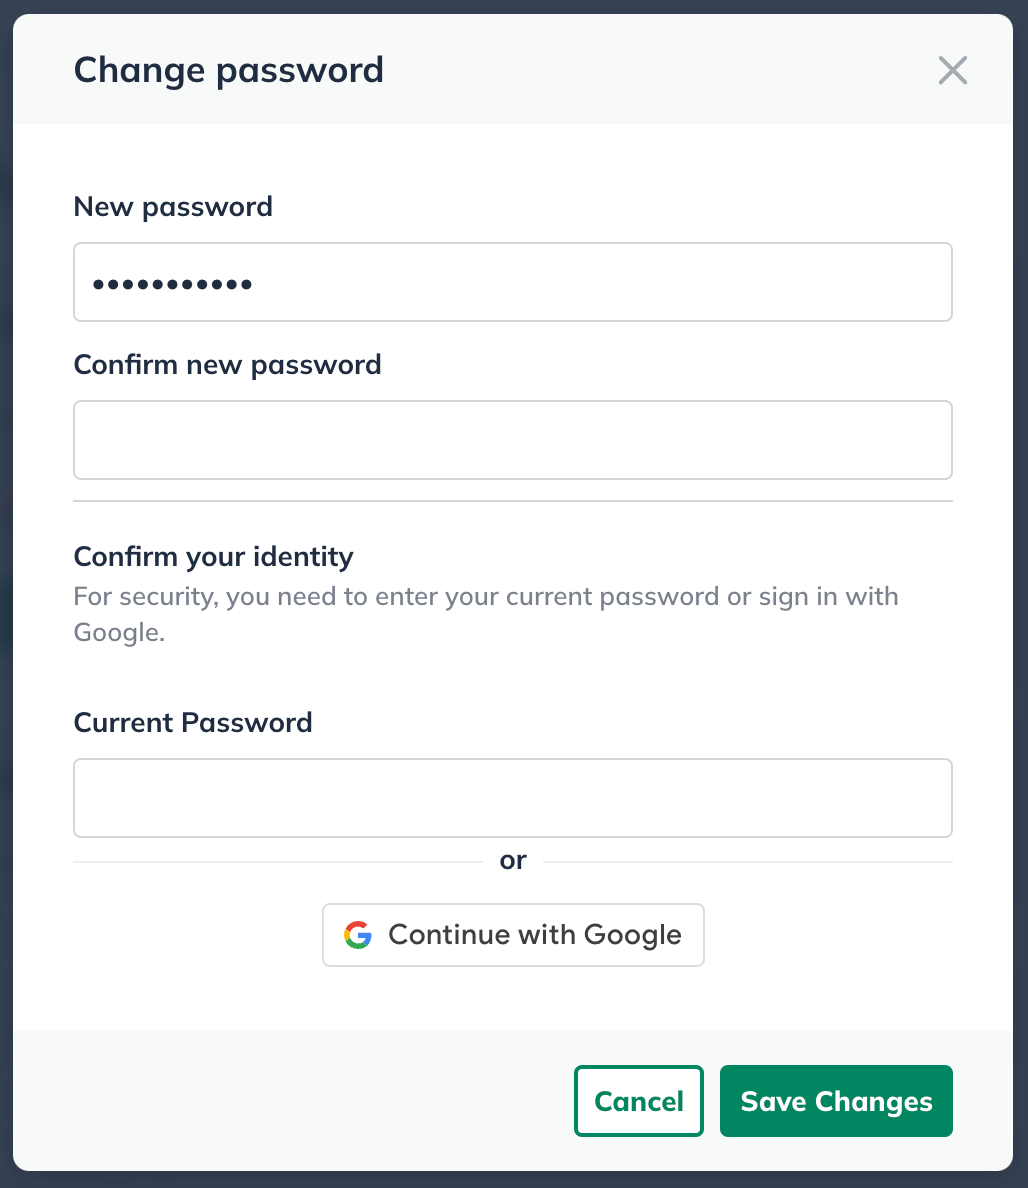Screen dimensions: 1028x1188
Task: Click the divider line below Confirm new password
Action: point(512,500)
